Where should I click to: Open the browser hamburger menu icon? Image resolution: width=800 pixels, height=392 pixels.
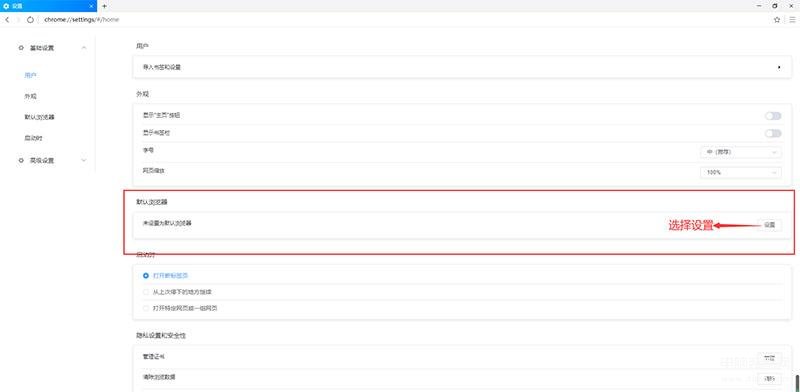pyautogui.click(x=792, y=19)
